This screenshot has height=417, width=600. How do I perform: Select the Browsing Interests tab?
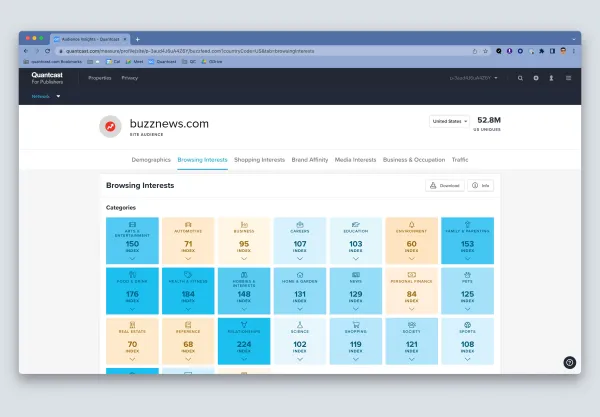point(202,160)
